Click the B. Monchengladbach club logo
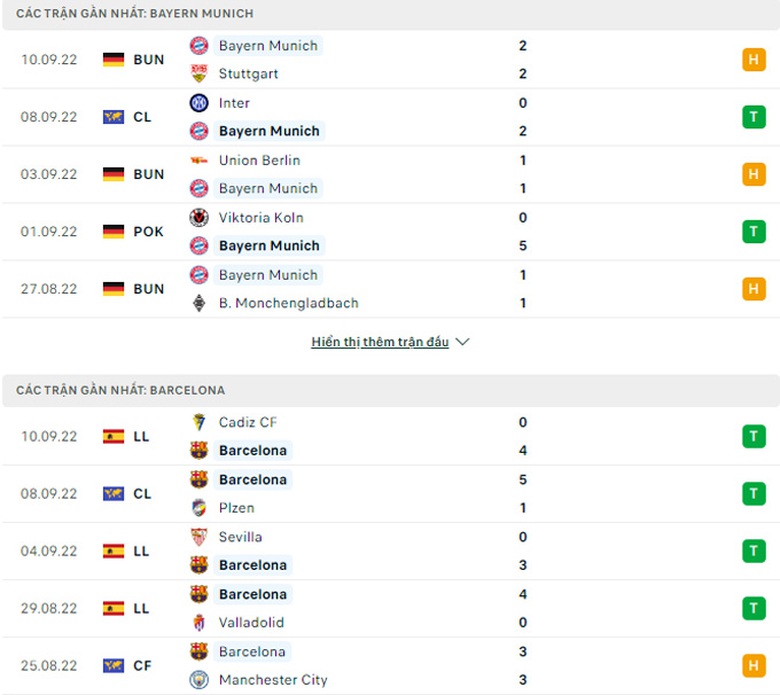Image resolution: width=780 pixels, height=695 pixels. coord(199,303)
